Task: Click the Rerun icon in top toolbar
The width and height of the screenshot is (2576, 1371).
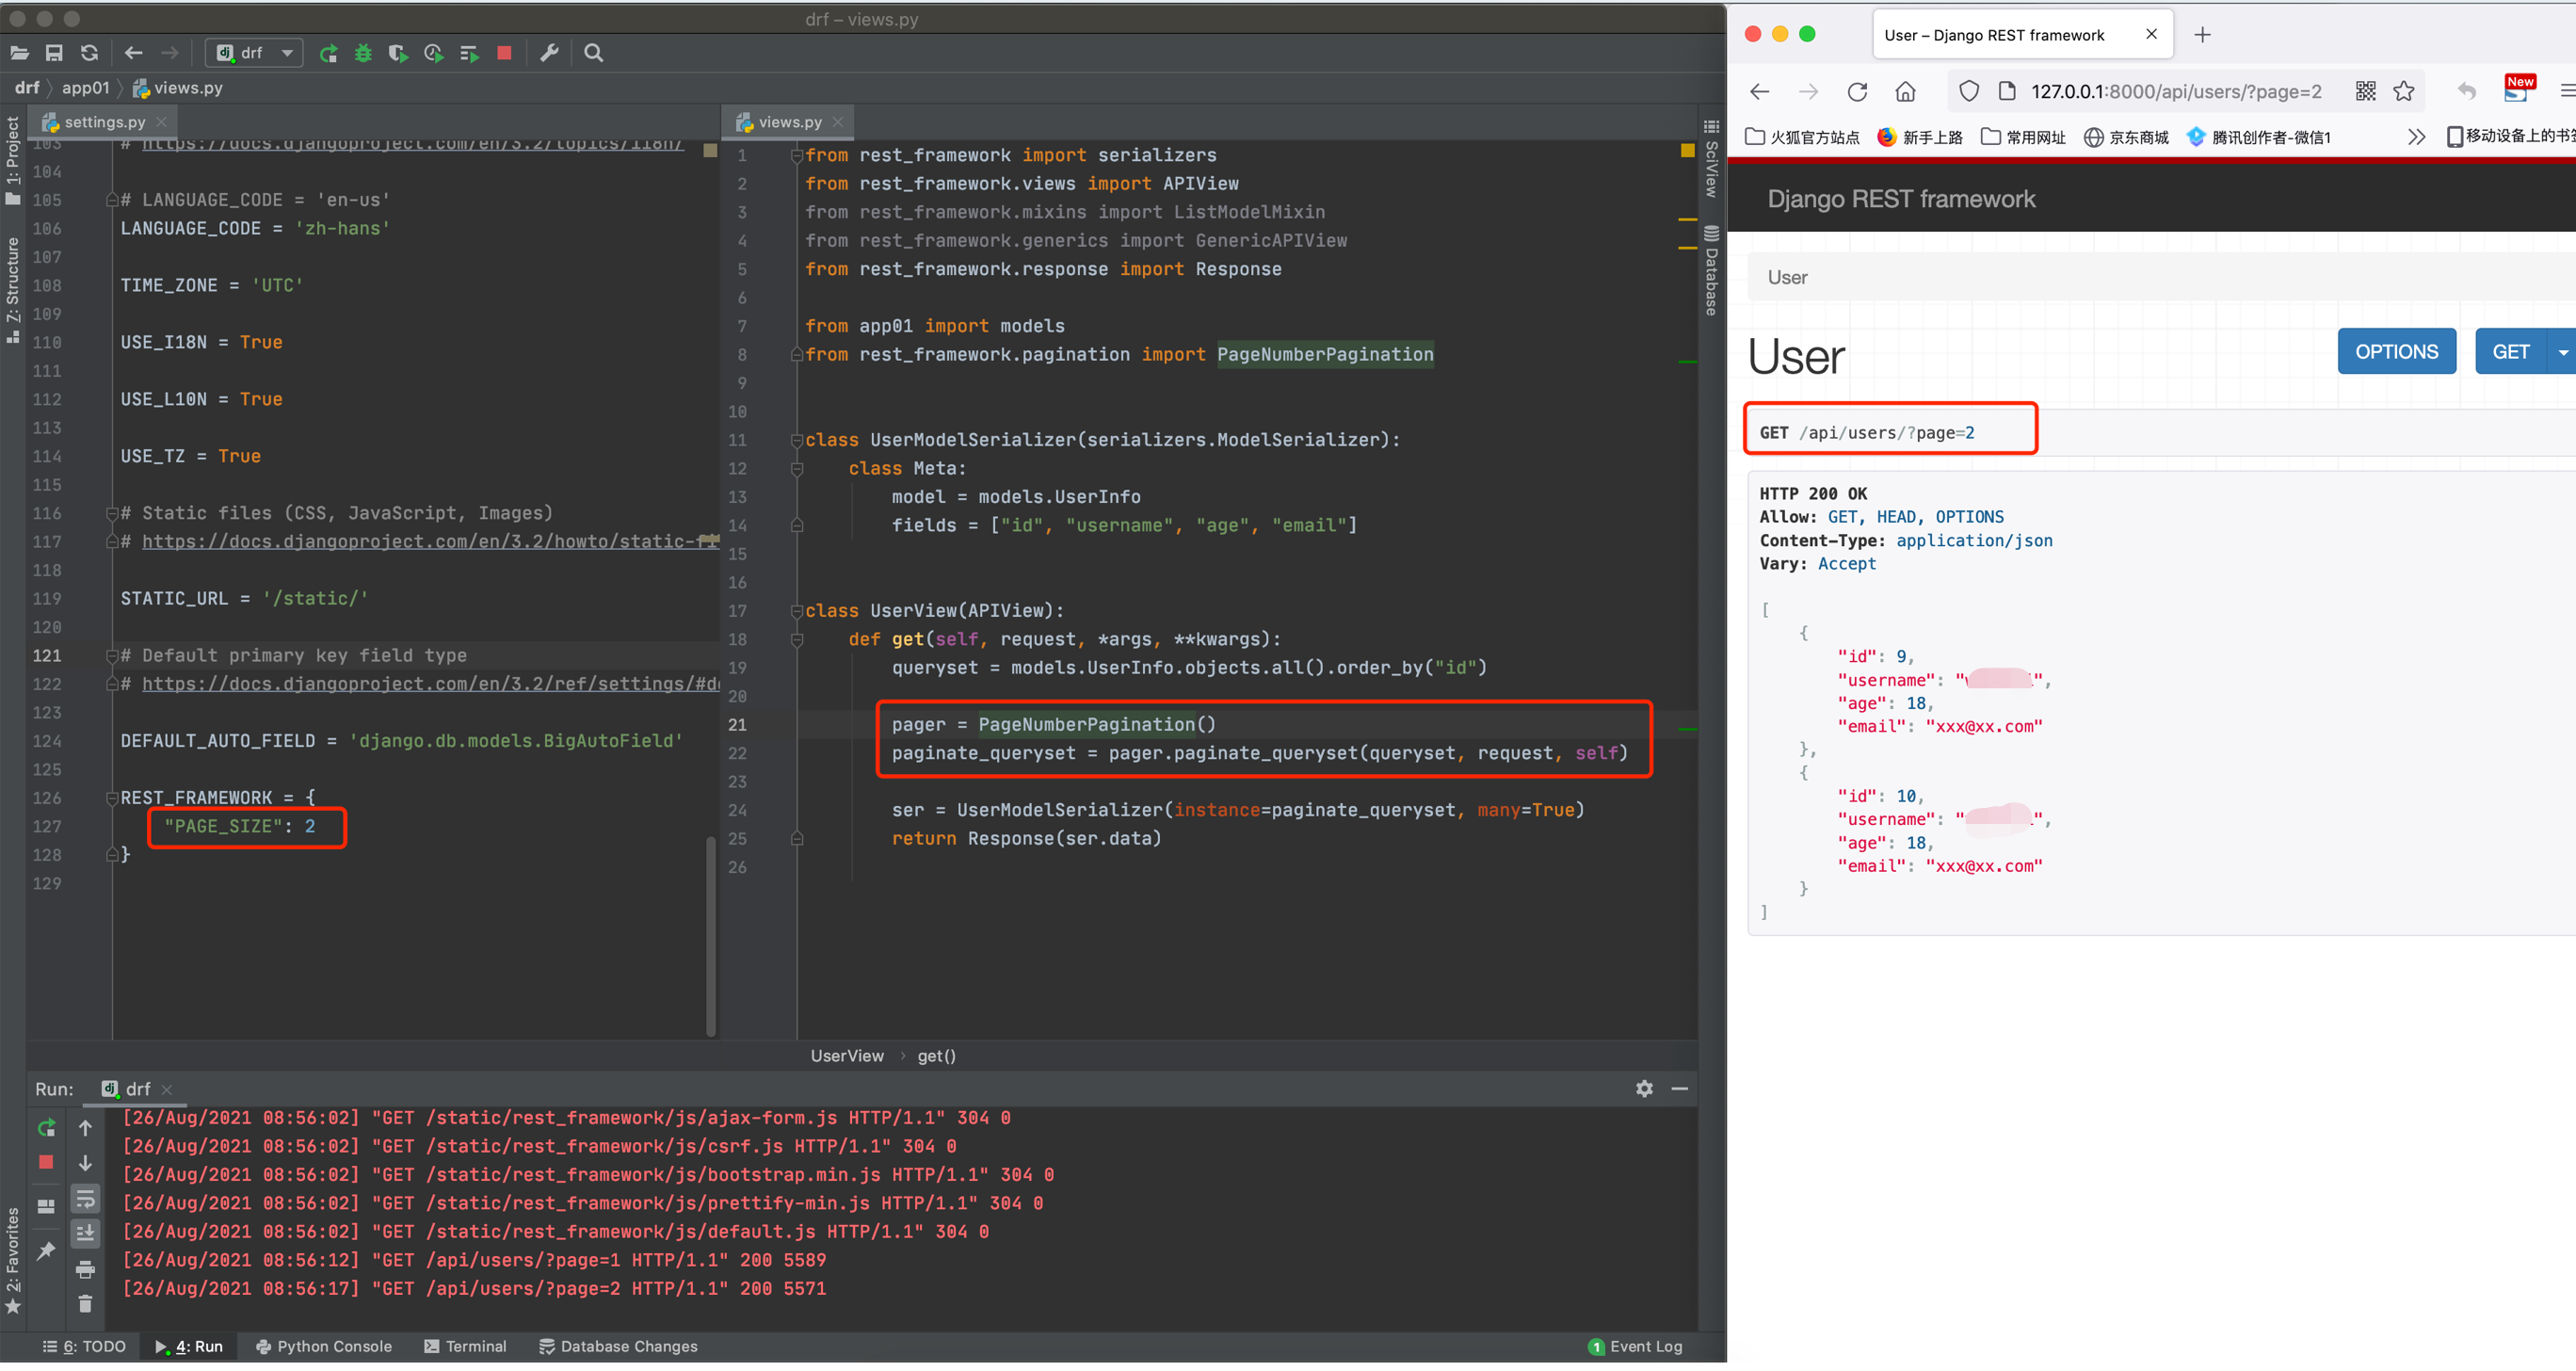Action: pyautogui.click(x=328, y=53)
